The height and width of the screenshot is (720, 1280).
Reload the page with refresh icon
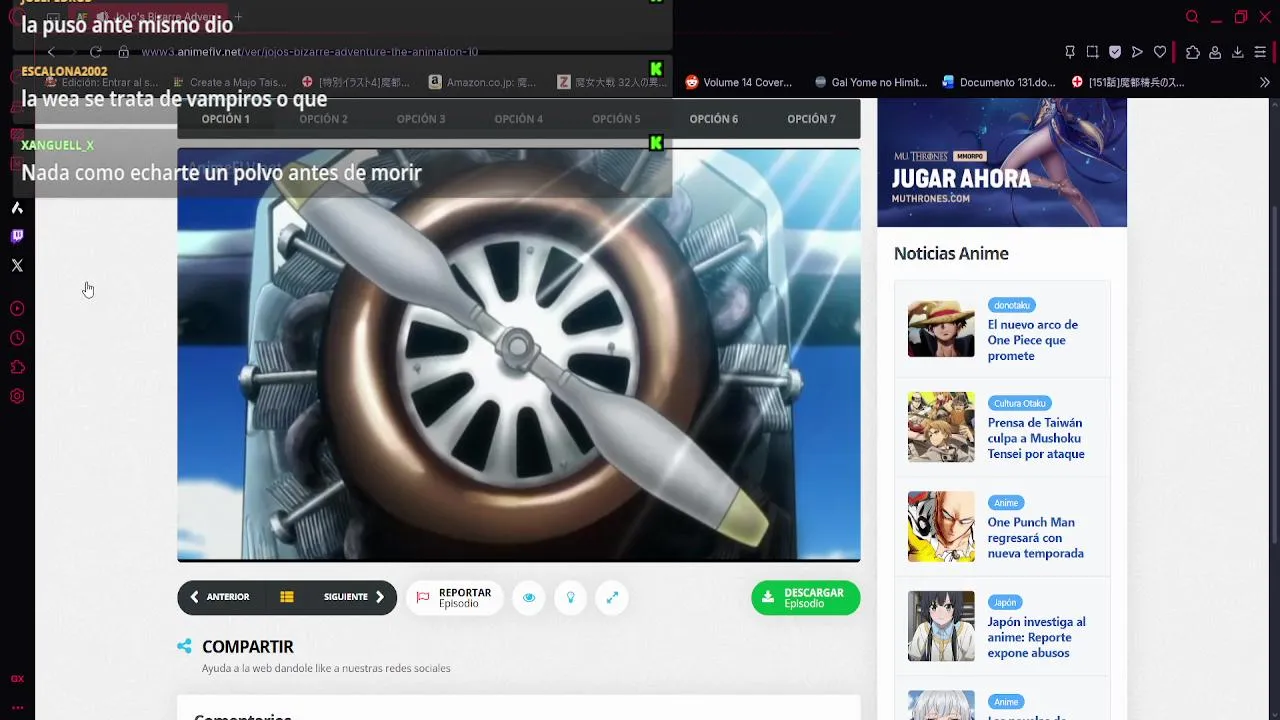[95, 52]
